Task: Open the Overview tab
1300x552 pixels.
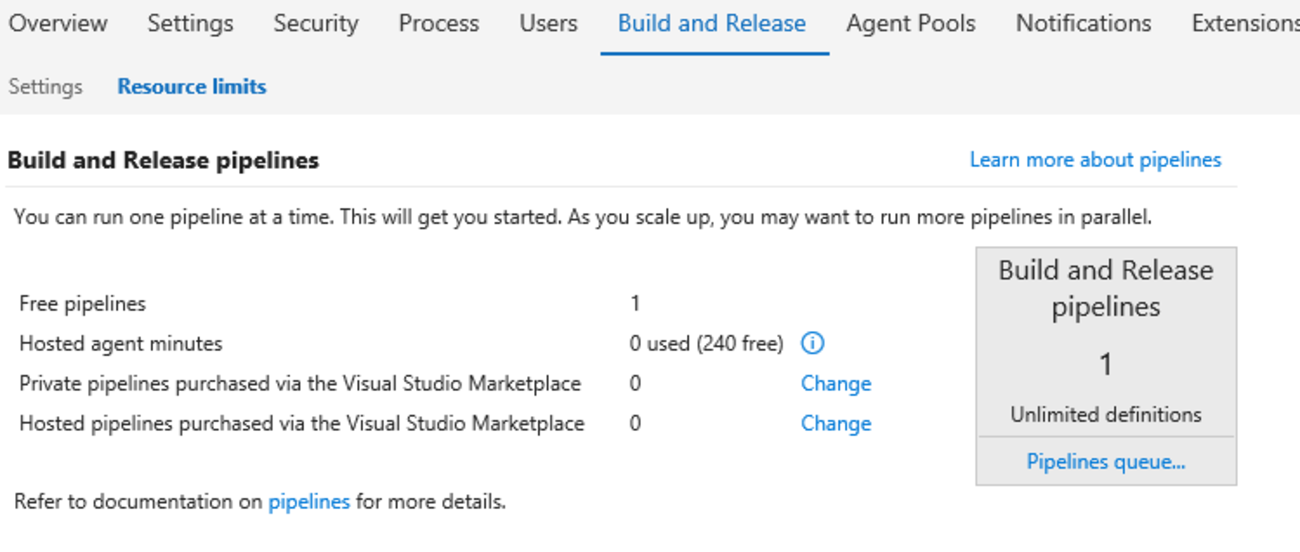Action: coord(58,24)
